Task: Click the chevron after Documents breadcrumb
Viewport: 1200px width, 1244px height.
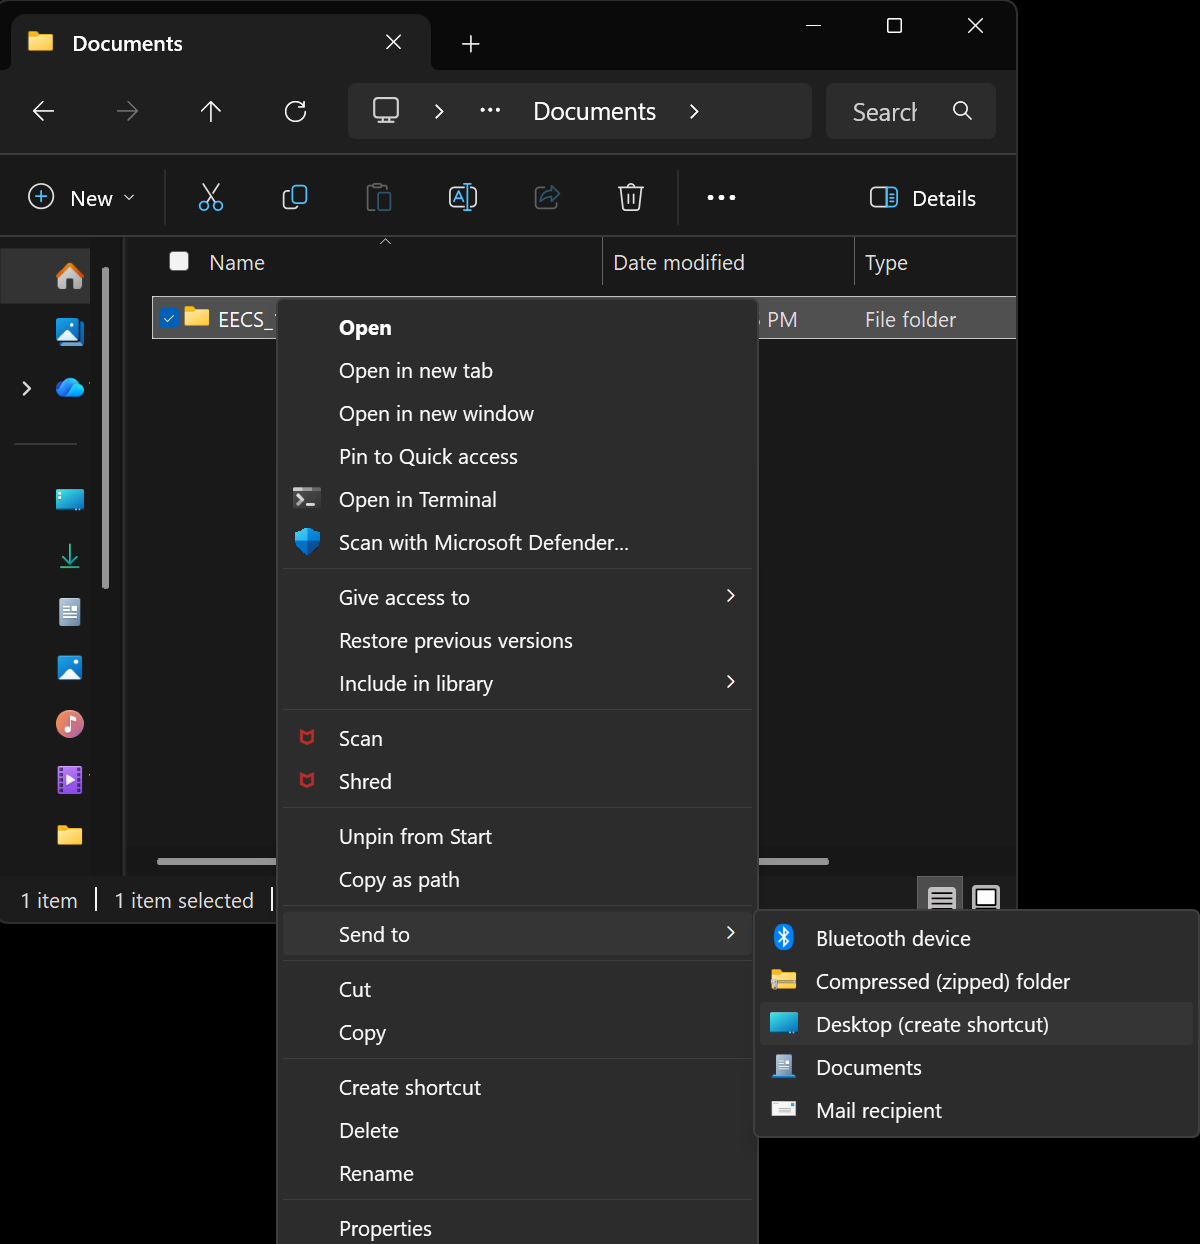Action: pyautogui.click(x=694, y=111)
